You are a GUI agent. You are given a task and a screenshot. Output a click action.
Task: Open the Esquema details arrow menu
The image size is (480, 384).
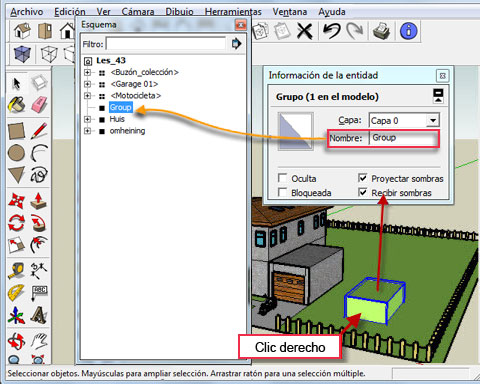tap(236, 43)
